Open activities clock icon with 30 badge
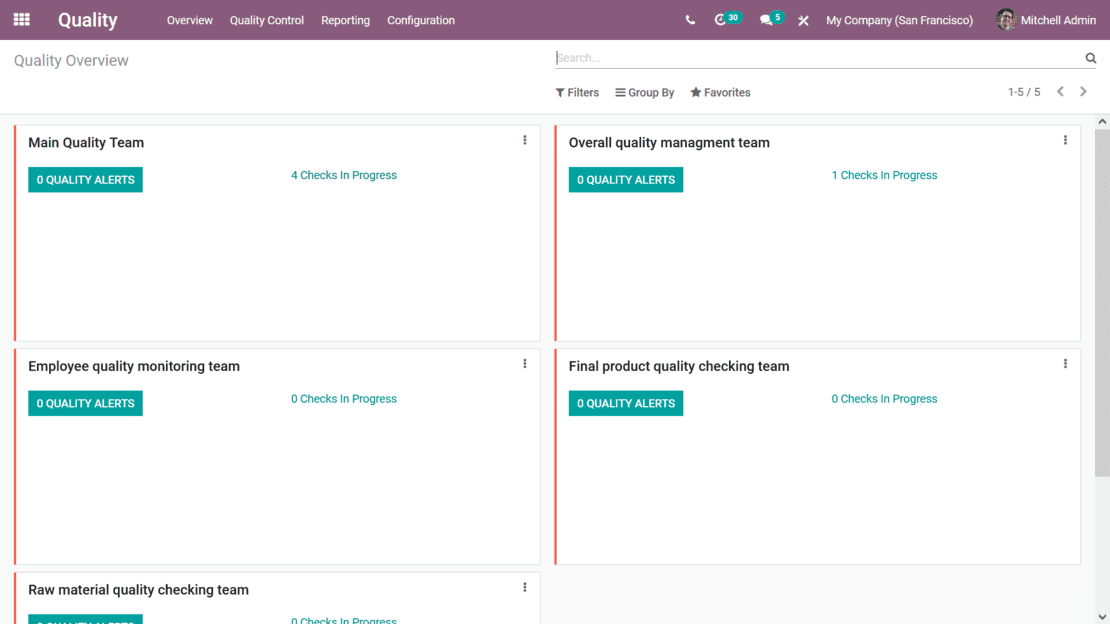Image resolution: width=1110 pixels, height=624 pixels. click(x=722, y=20)
